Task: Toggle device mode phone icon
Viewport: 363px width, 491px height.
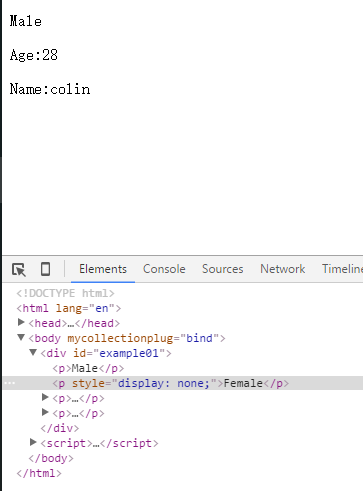Action: point(45,269)
